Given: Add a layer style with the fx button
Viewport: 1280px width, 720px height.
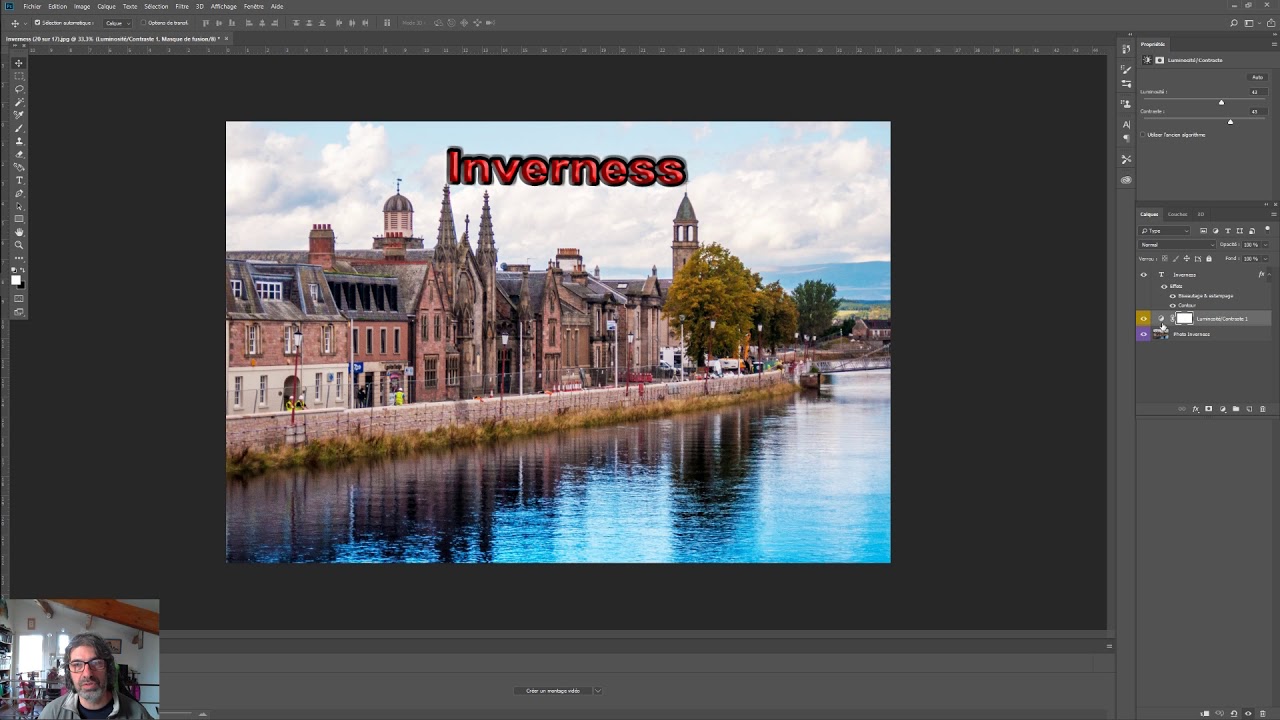Looking at the screenshot, I should 1195,409.
